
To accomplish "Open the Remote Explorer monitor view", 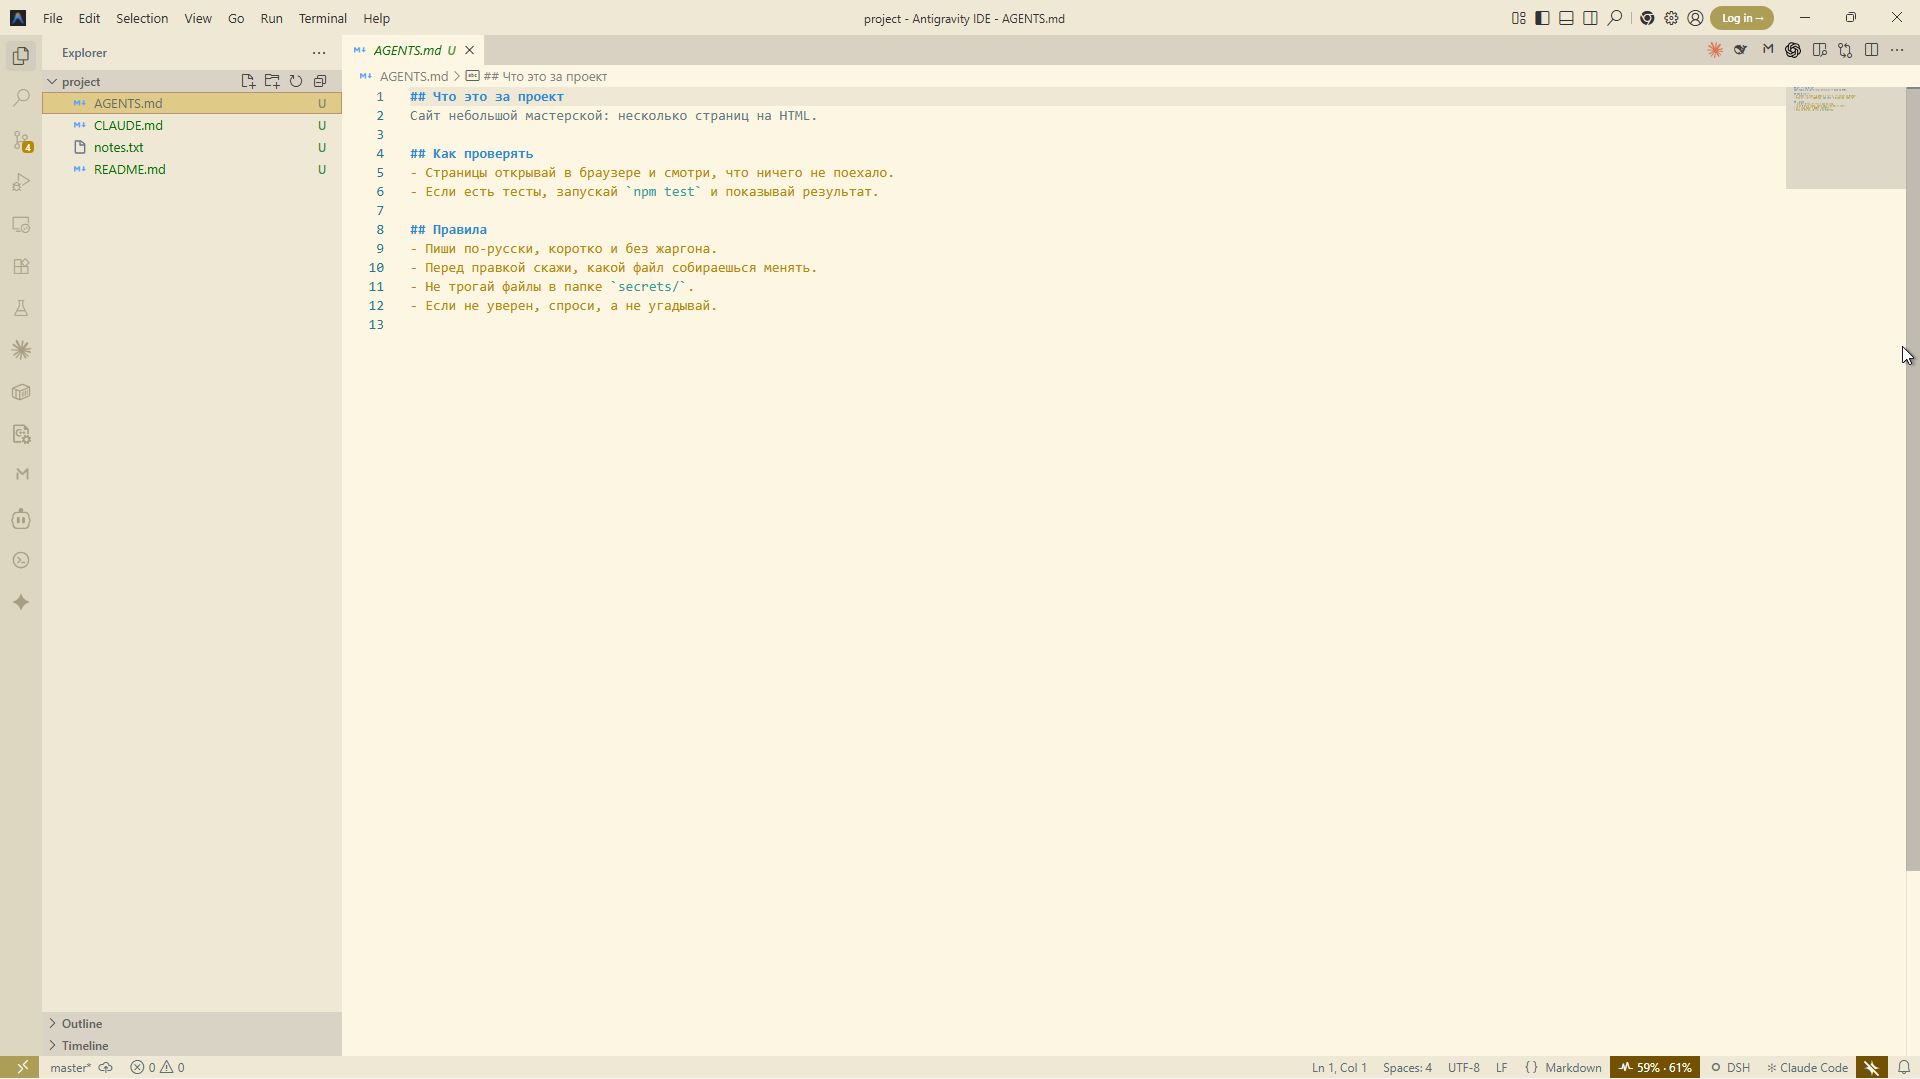I will click(21, 224).
